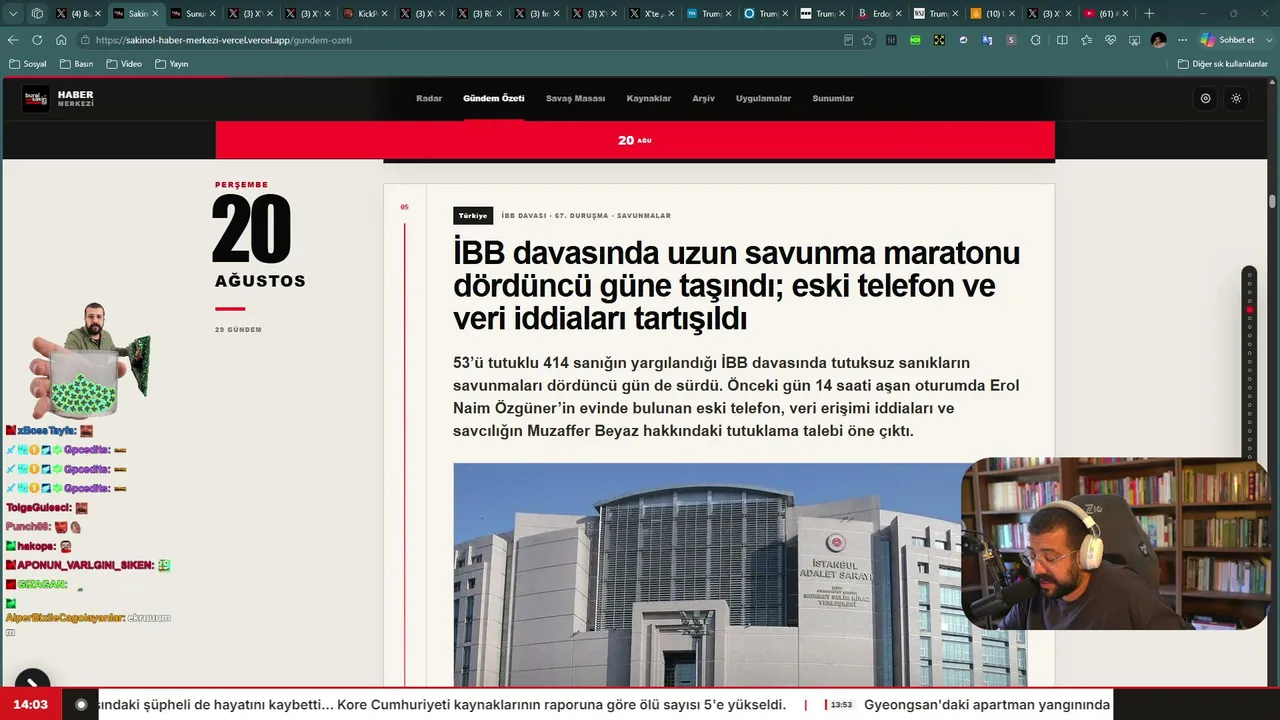1280x720 pixels.
Task: Open the Arşiv nav item
Action: pos(703,98)
